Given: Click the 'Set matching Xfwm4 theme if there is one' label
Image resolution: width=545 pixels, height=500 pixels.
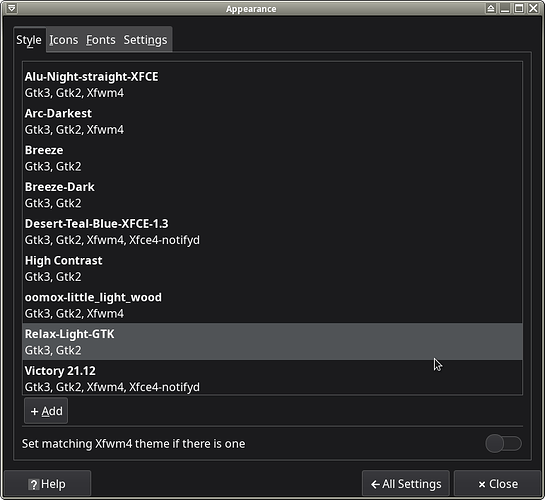Looking at the screenshot, I should pos(133,444).
